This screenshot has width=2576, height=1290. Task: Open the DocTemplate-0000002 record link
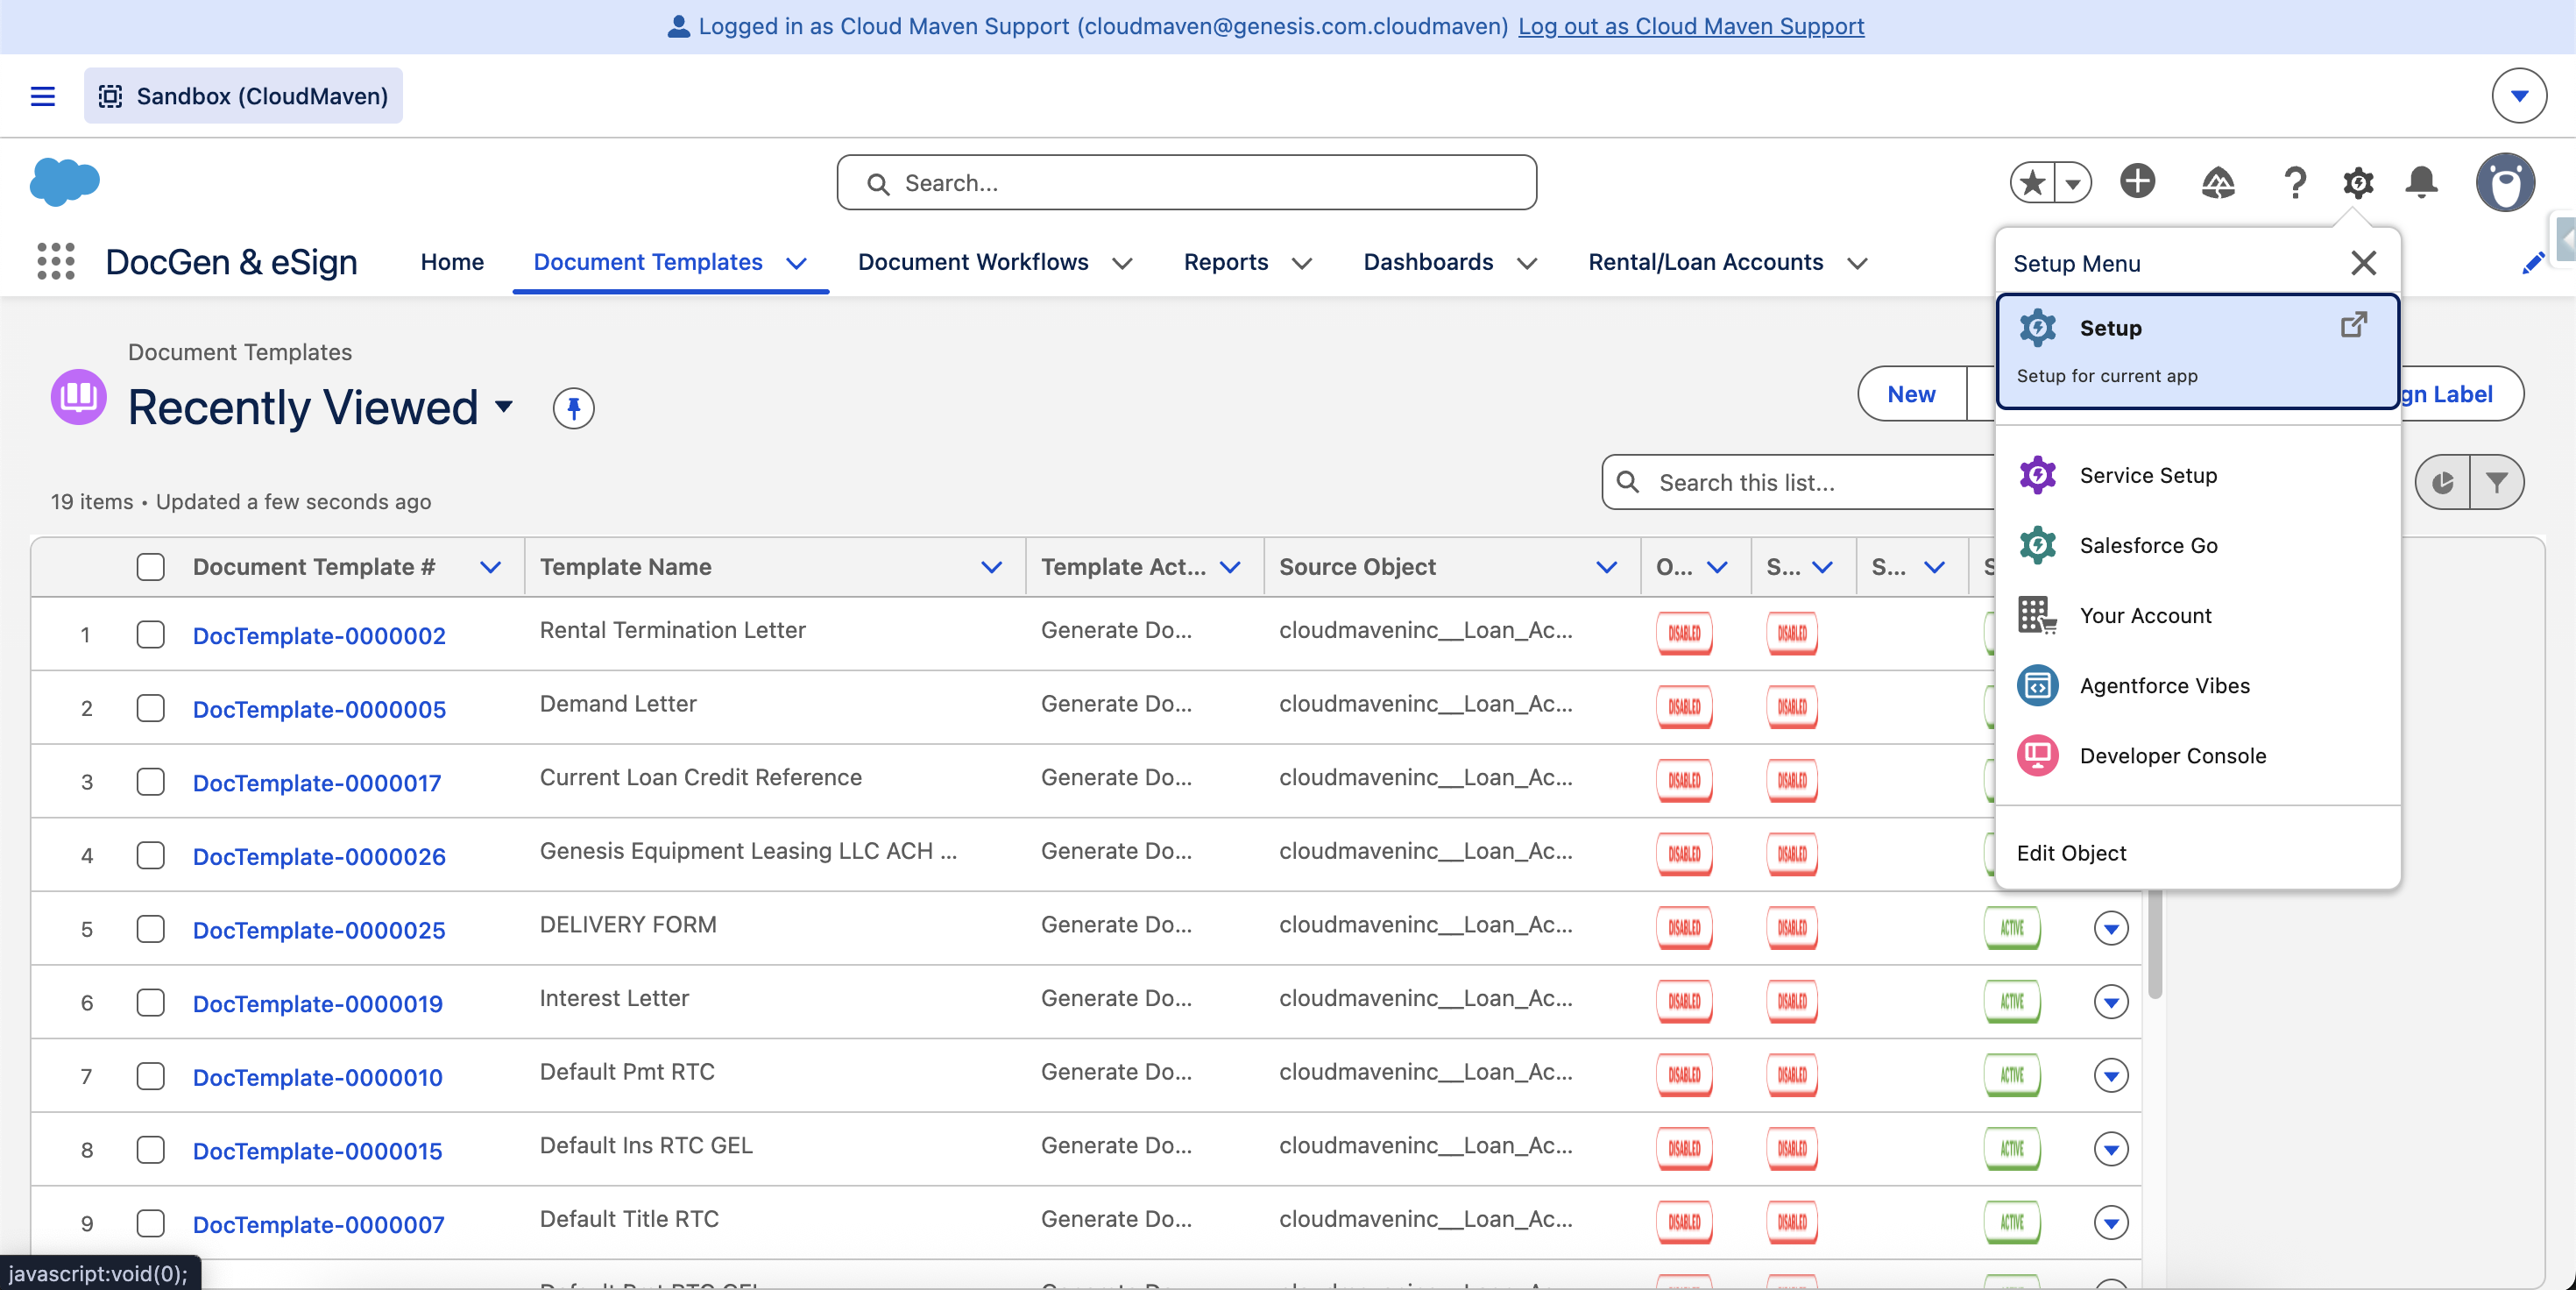[319, 636]
